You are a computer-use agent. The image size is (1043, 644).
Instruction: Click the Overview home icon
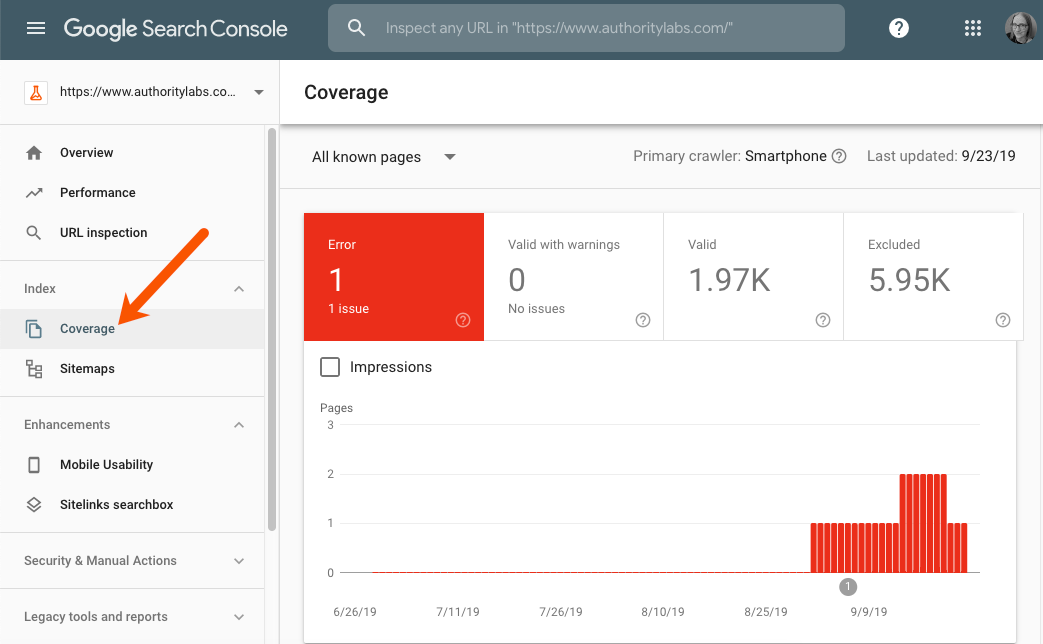[34, 153]
